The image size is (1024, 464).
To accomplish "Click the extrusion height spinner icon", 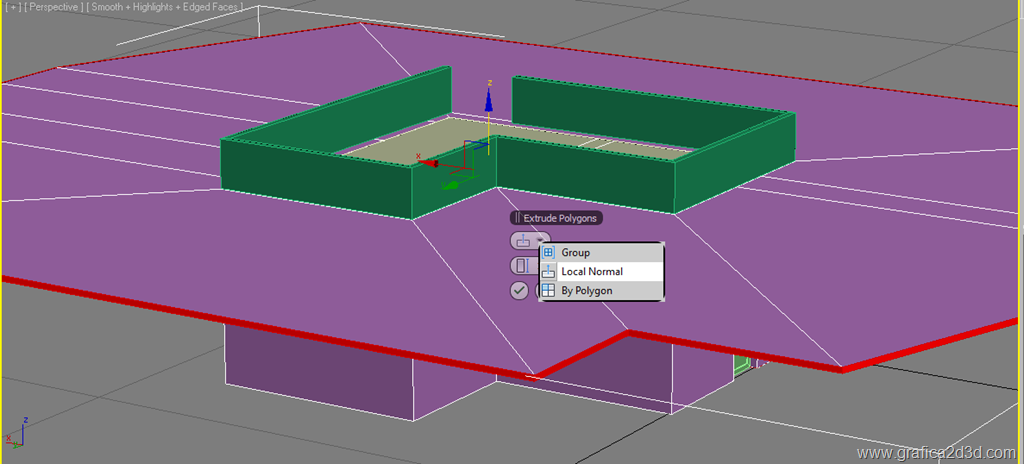I will [521, 266].
